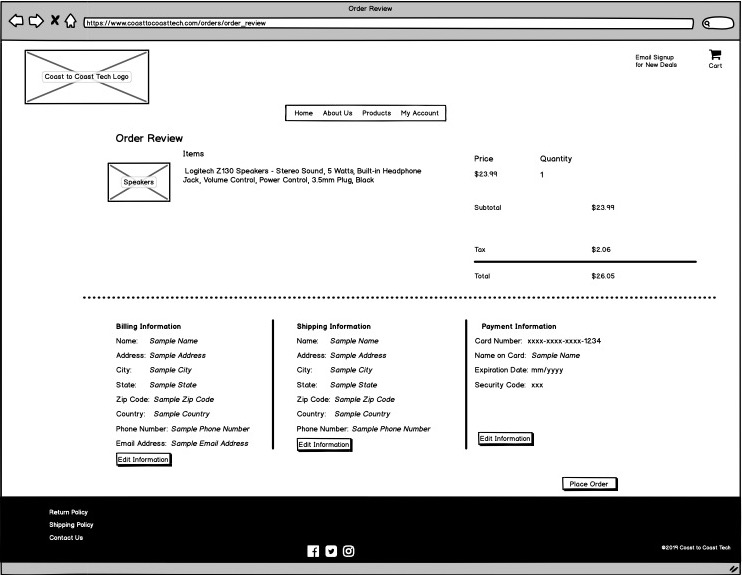Screen dimensions: 742x575
Task: Open the shopping cart icon
Action: coord(715,56)
